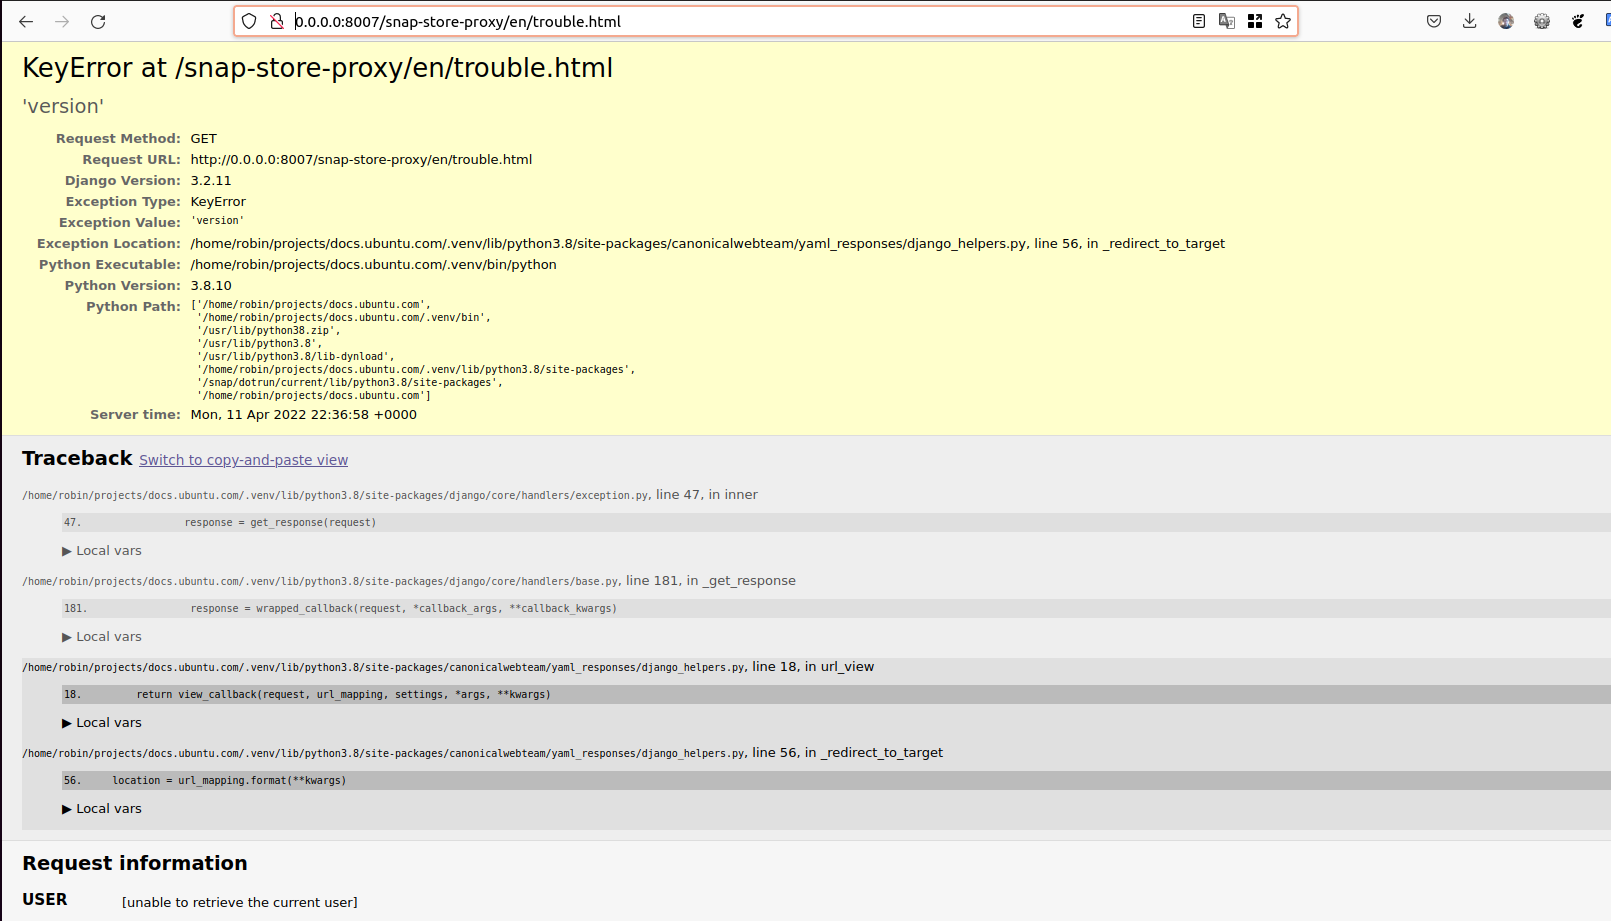Open the profile avatar menu
The image size is (1611, 921).
click(x=1506, y=21)
